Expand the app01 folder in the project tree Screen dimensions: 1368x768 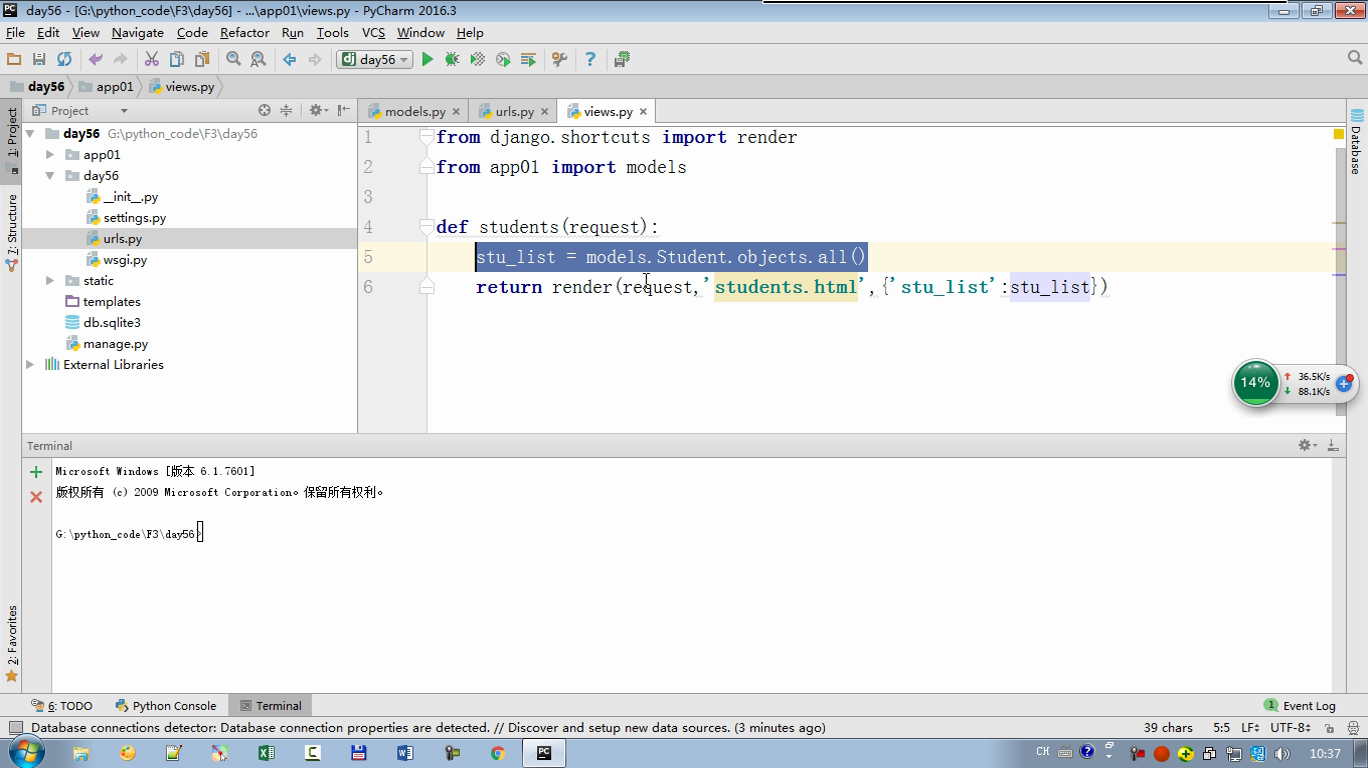50,155
